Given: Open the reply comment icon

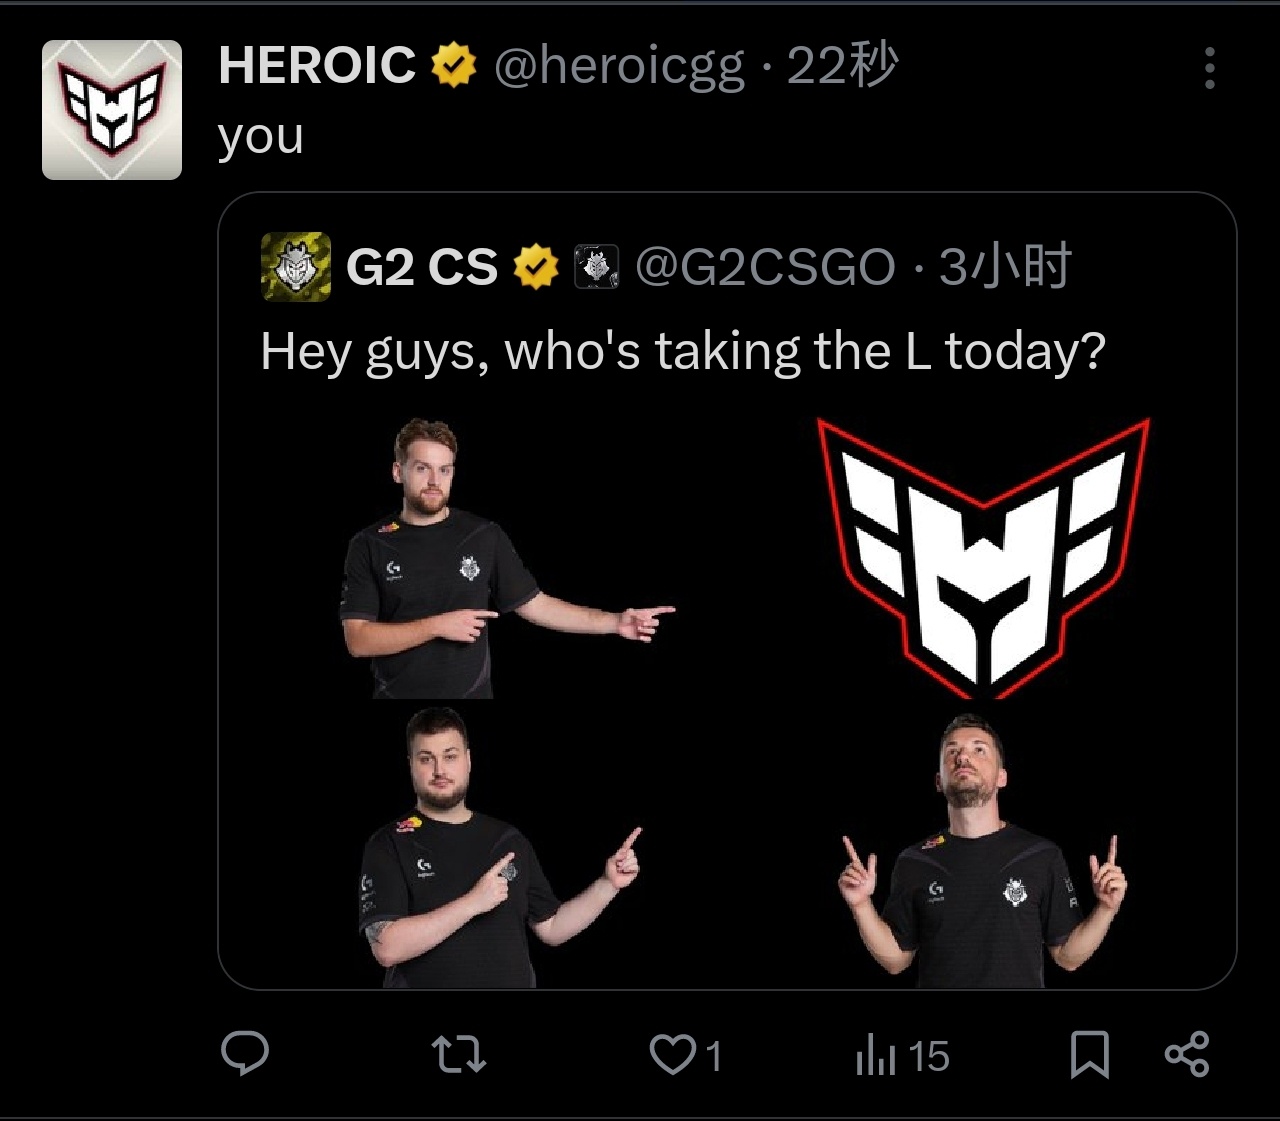Looking at the screenshot, I should [244, 1054].
